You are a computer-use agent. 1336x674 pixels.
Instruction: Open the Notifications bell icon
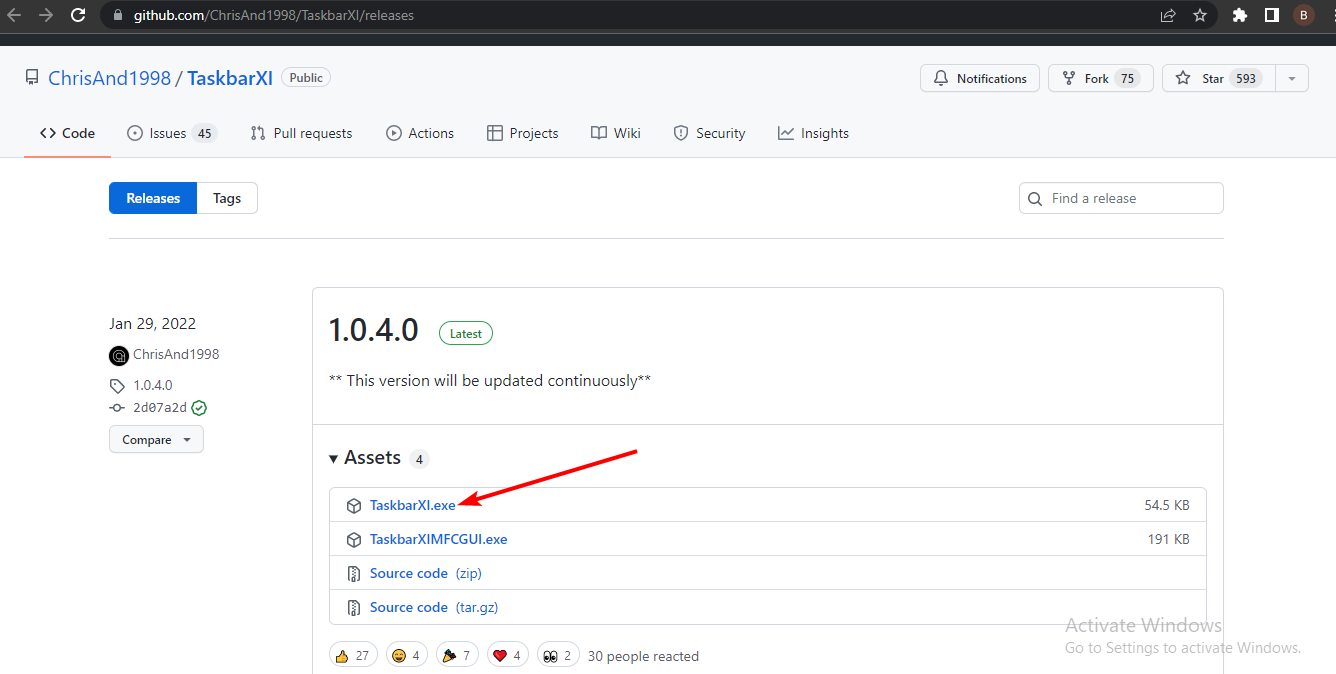pyautogui.click(x=940, y=78)
